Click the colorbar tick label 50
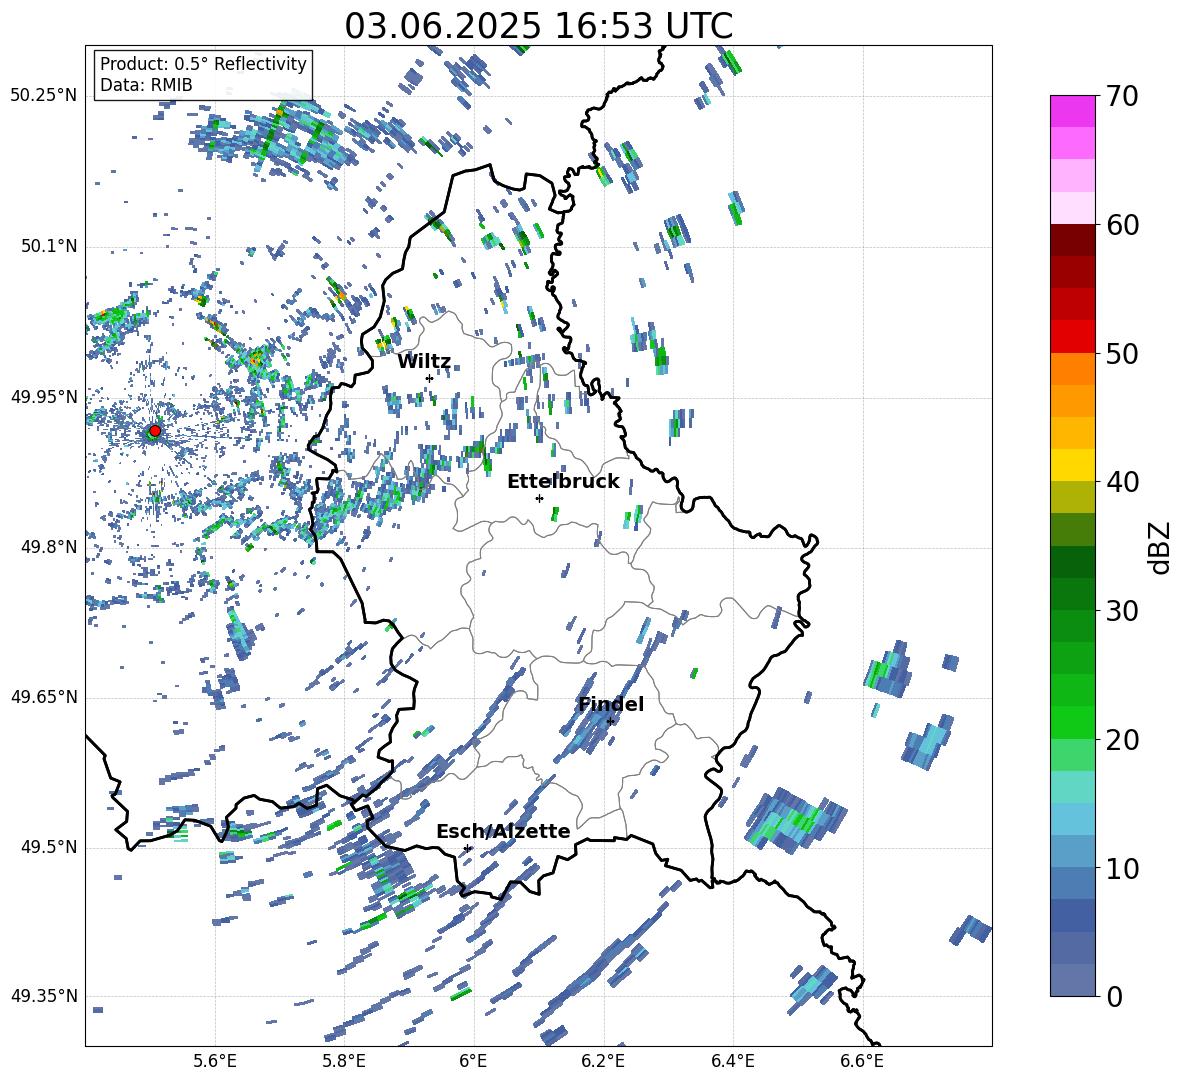This screenshot has width=1184, height=1081. click(1123, 354)
